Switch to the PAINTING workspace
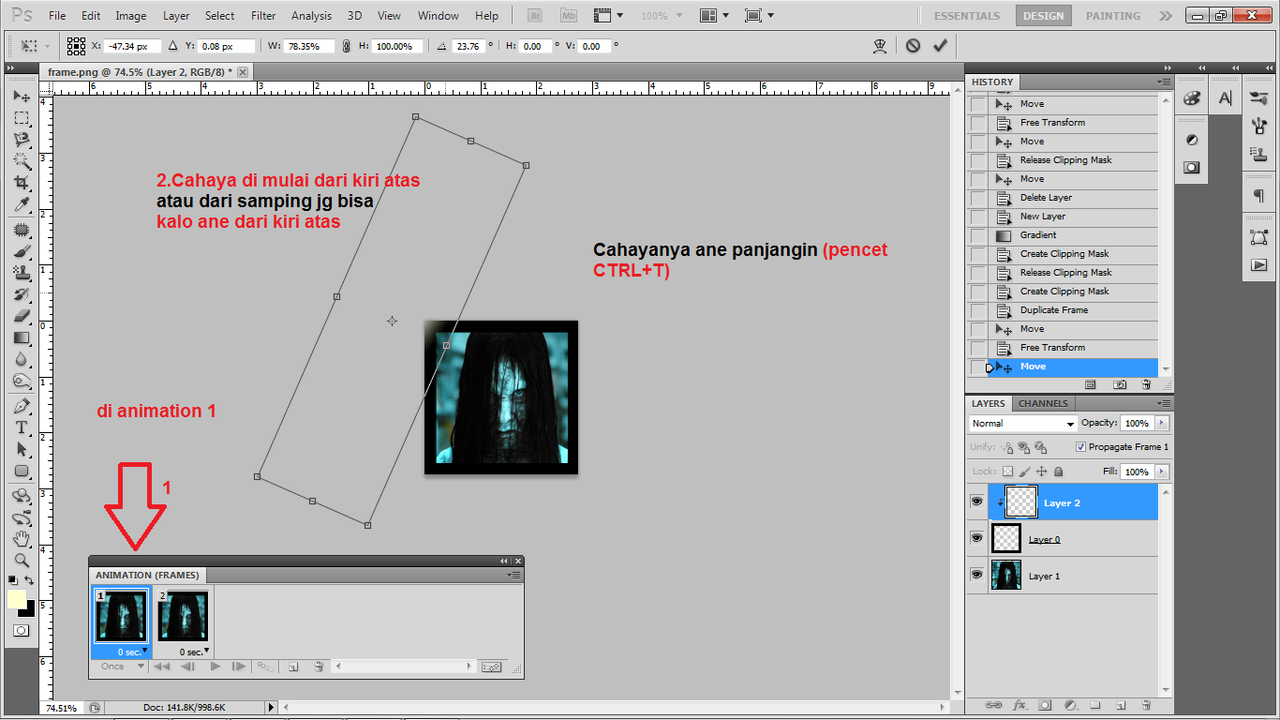 [x=1112, y=15]
